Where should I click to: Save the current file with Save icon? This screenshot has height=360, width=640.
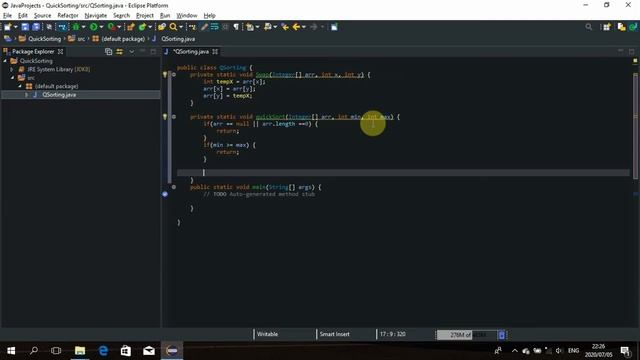[x=25, y=27]
